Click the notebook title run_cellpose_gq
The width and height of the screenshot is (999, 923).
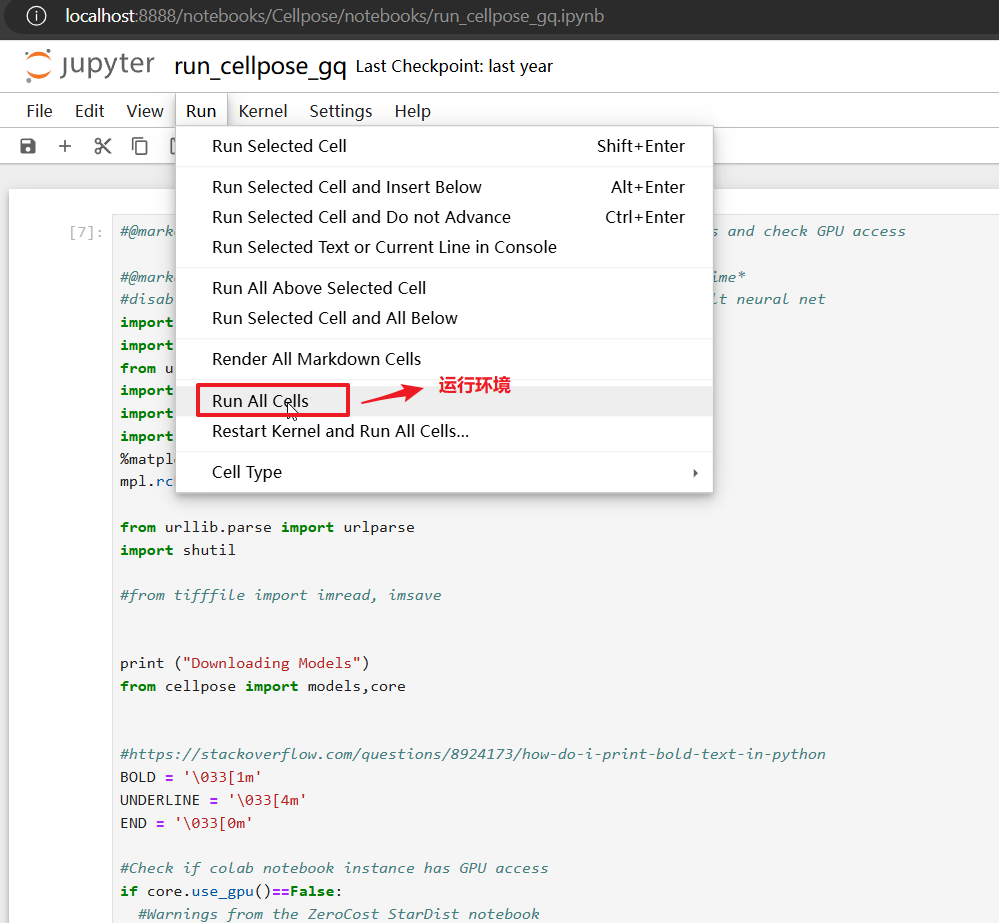(260, 66)
